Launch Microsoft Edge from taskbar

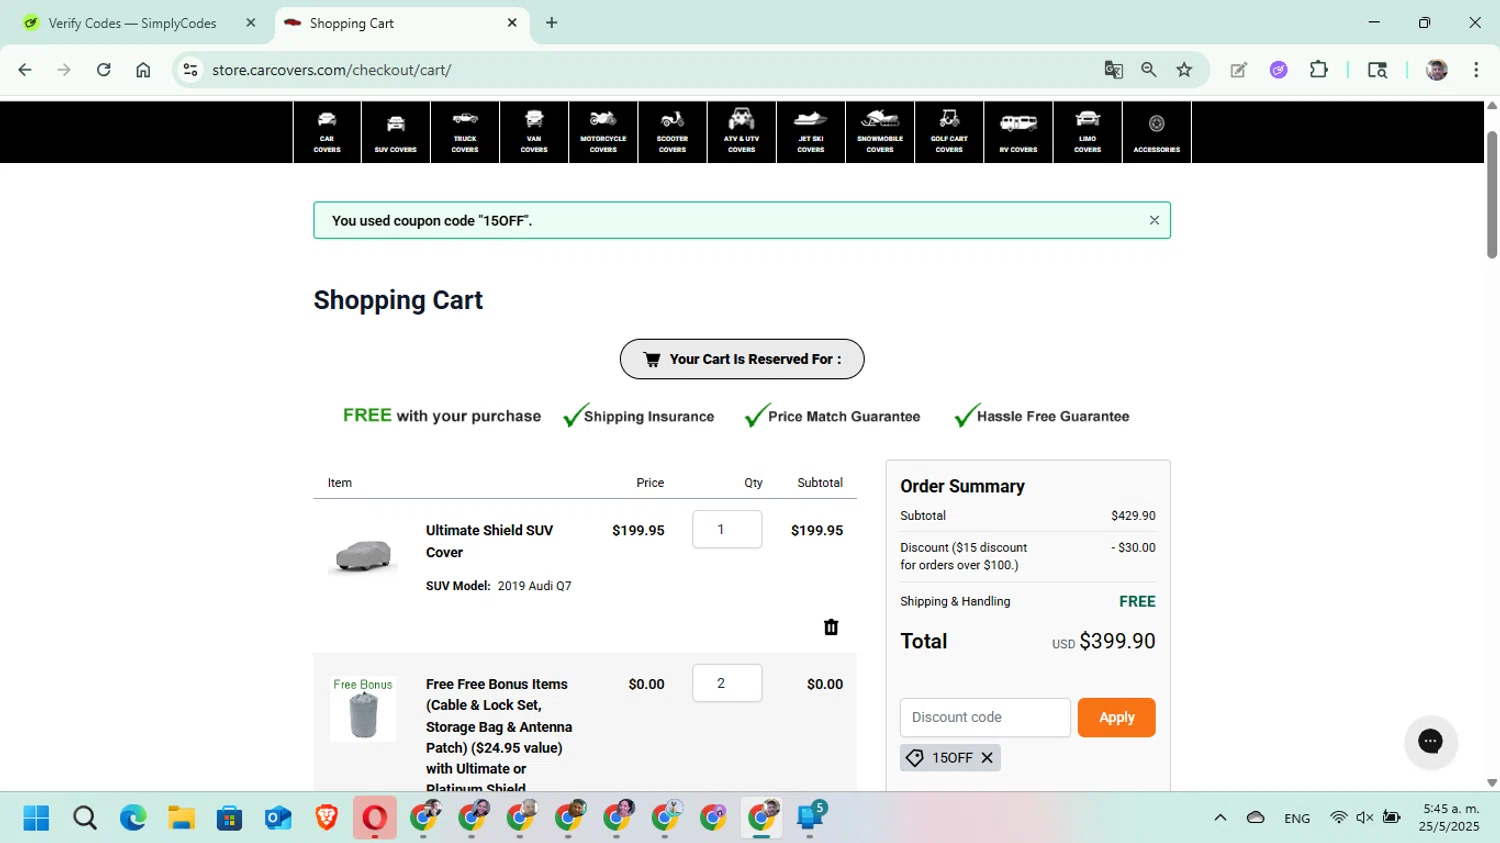pyautogui.click(x=133, y=818)
